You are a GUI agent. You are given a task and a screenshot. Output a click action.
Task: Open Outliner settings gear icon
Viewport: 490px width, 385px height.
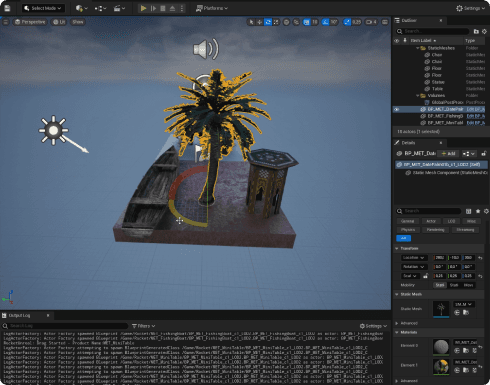[484, 31]
